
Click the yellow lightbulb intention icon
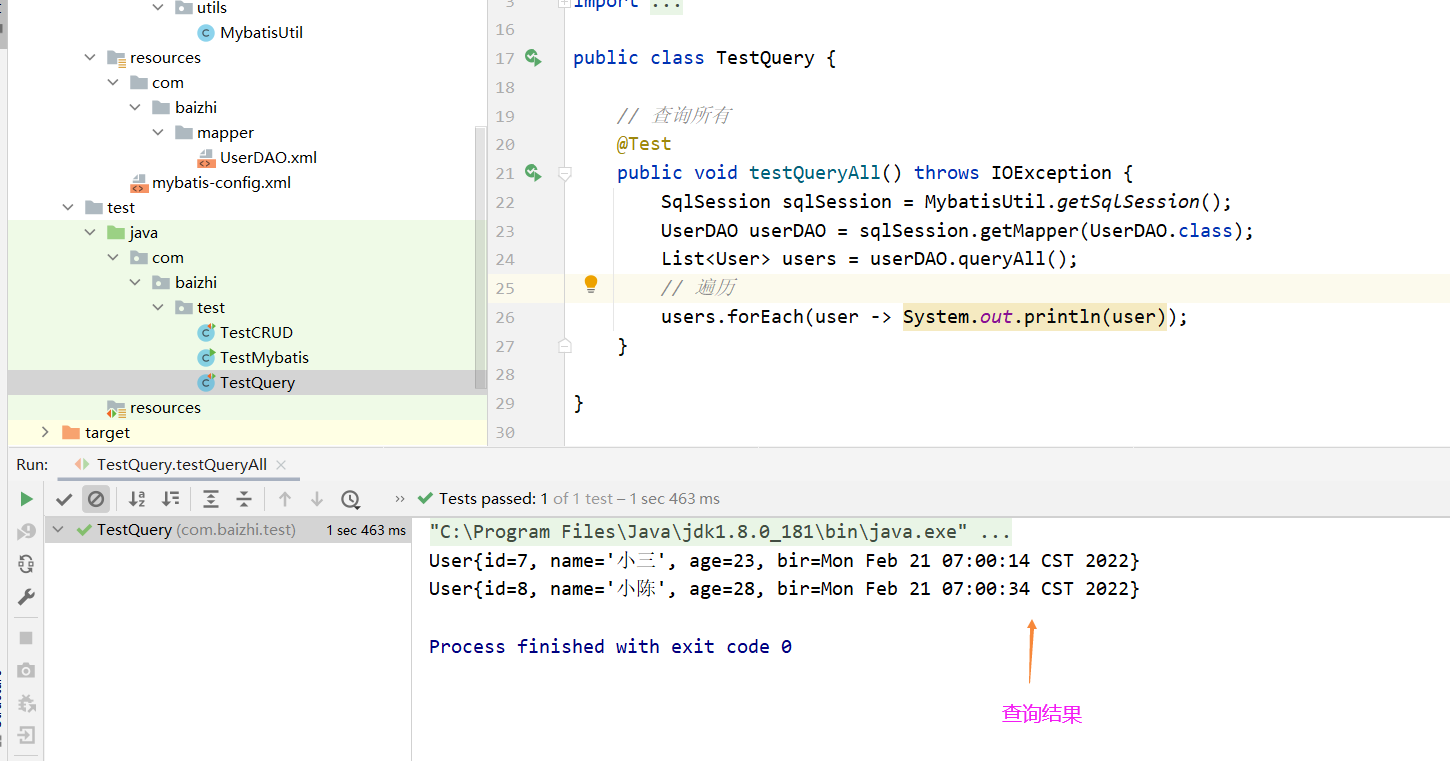pyautogui.click(x=591, y=284)
